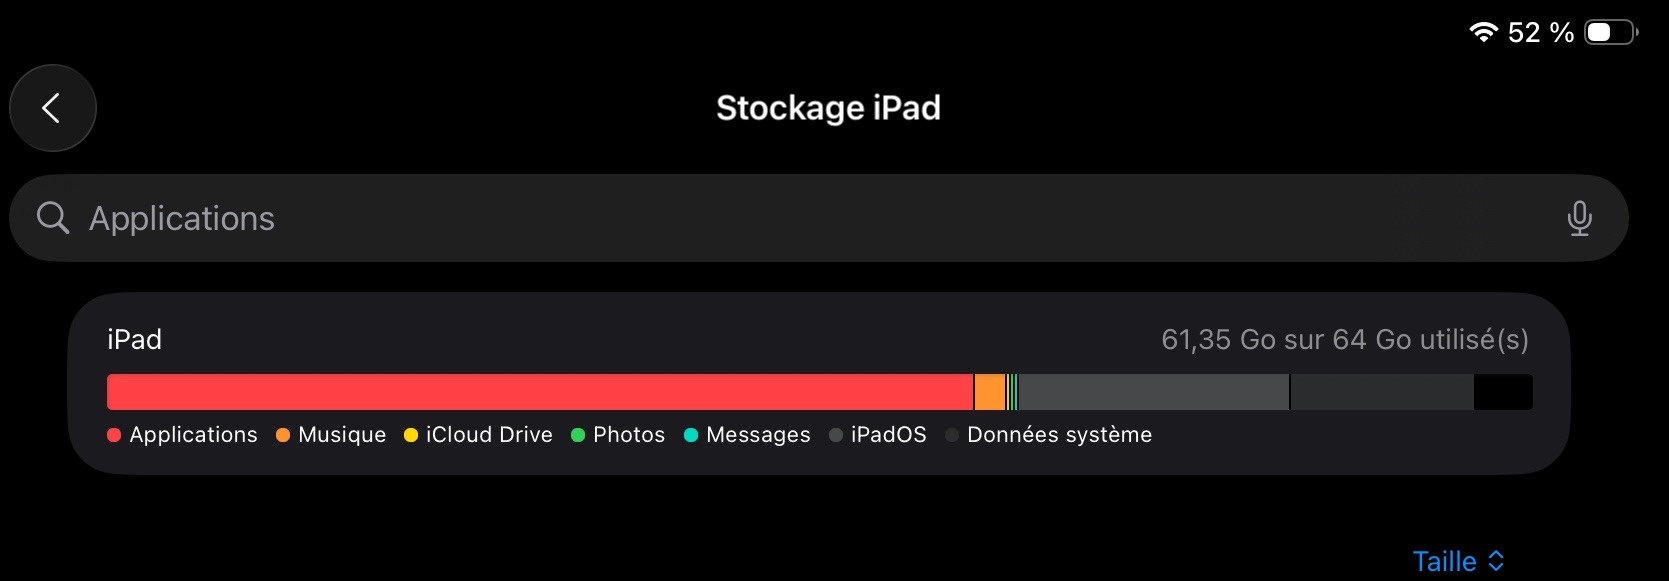
Task: Click the dark Données système bar segment
Action: [1382, 392]
